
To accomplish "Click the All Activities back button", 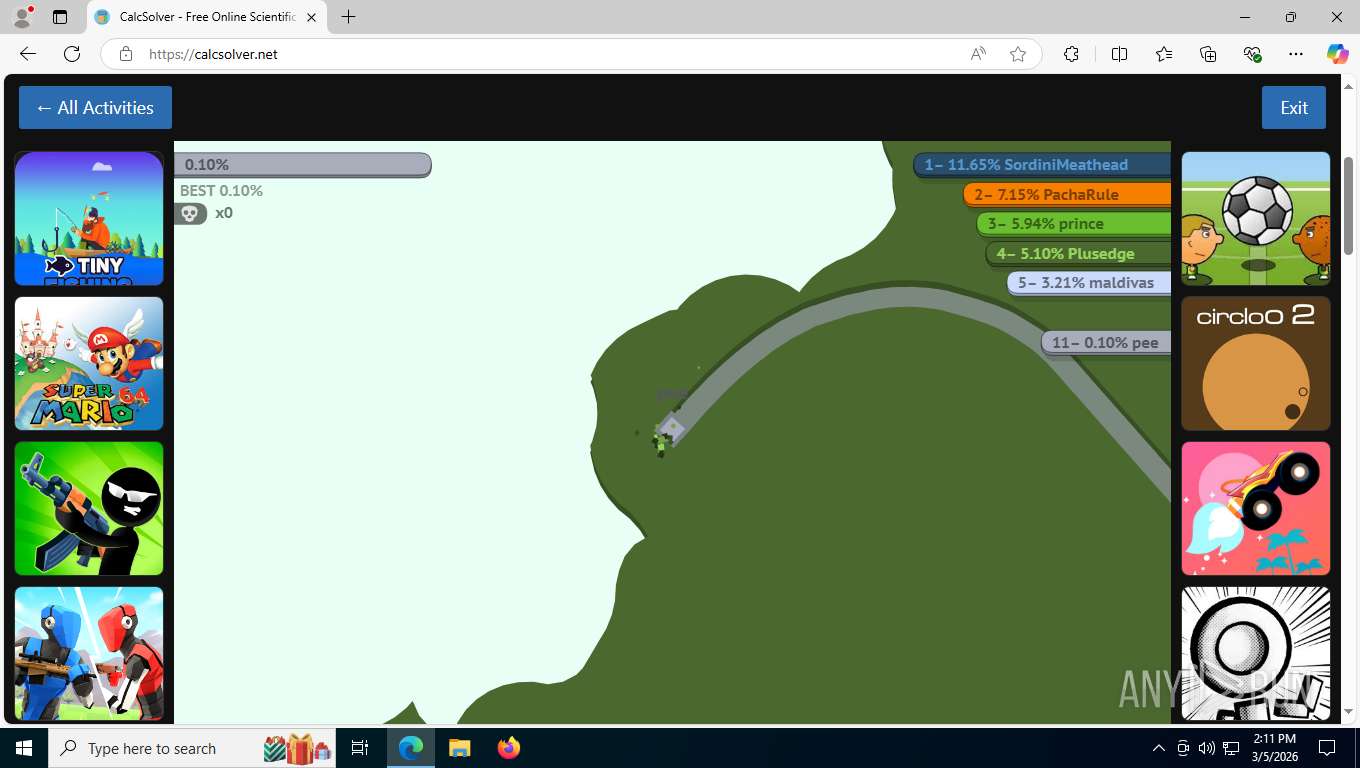I will tap(95, 108).
